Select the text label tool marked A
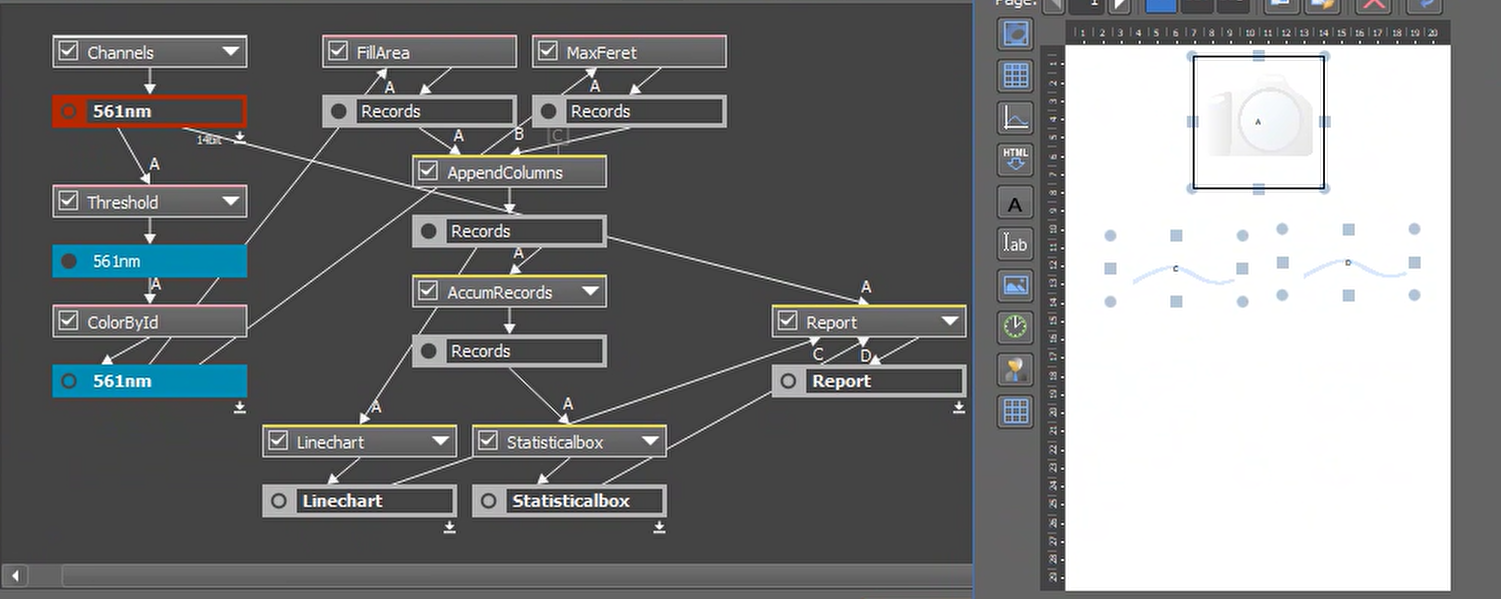This screenshot has height=599, width=1501. (x=1015, y=203)
